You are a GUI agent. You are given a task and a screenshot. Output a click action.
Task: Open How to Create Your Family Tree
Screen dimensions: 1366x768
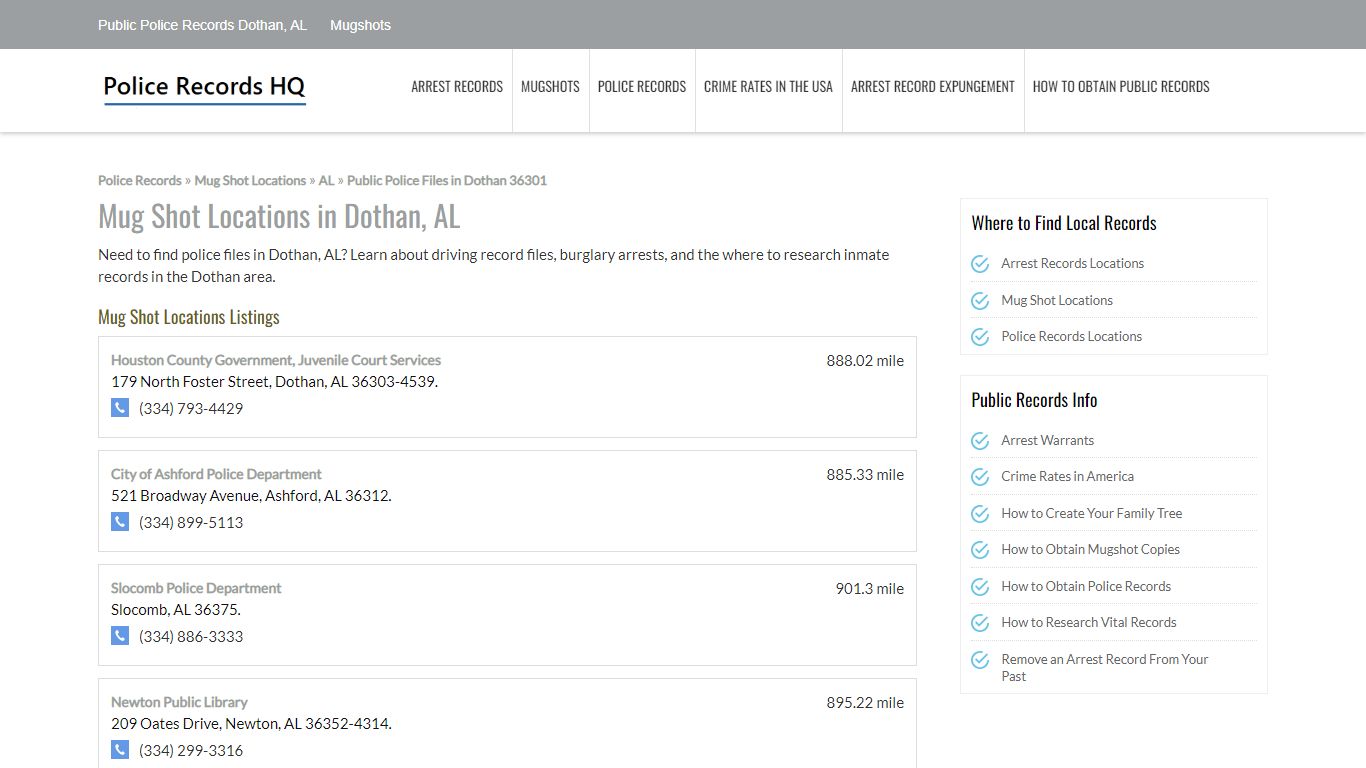1091,514
